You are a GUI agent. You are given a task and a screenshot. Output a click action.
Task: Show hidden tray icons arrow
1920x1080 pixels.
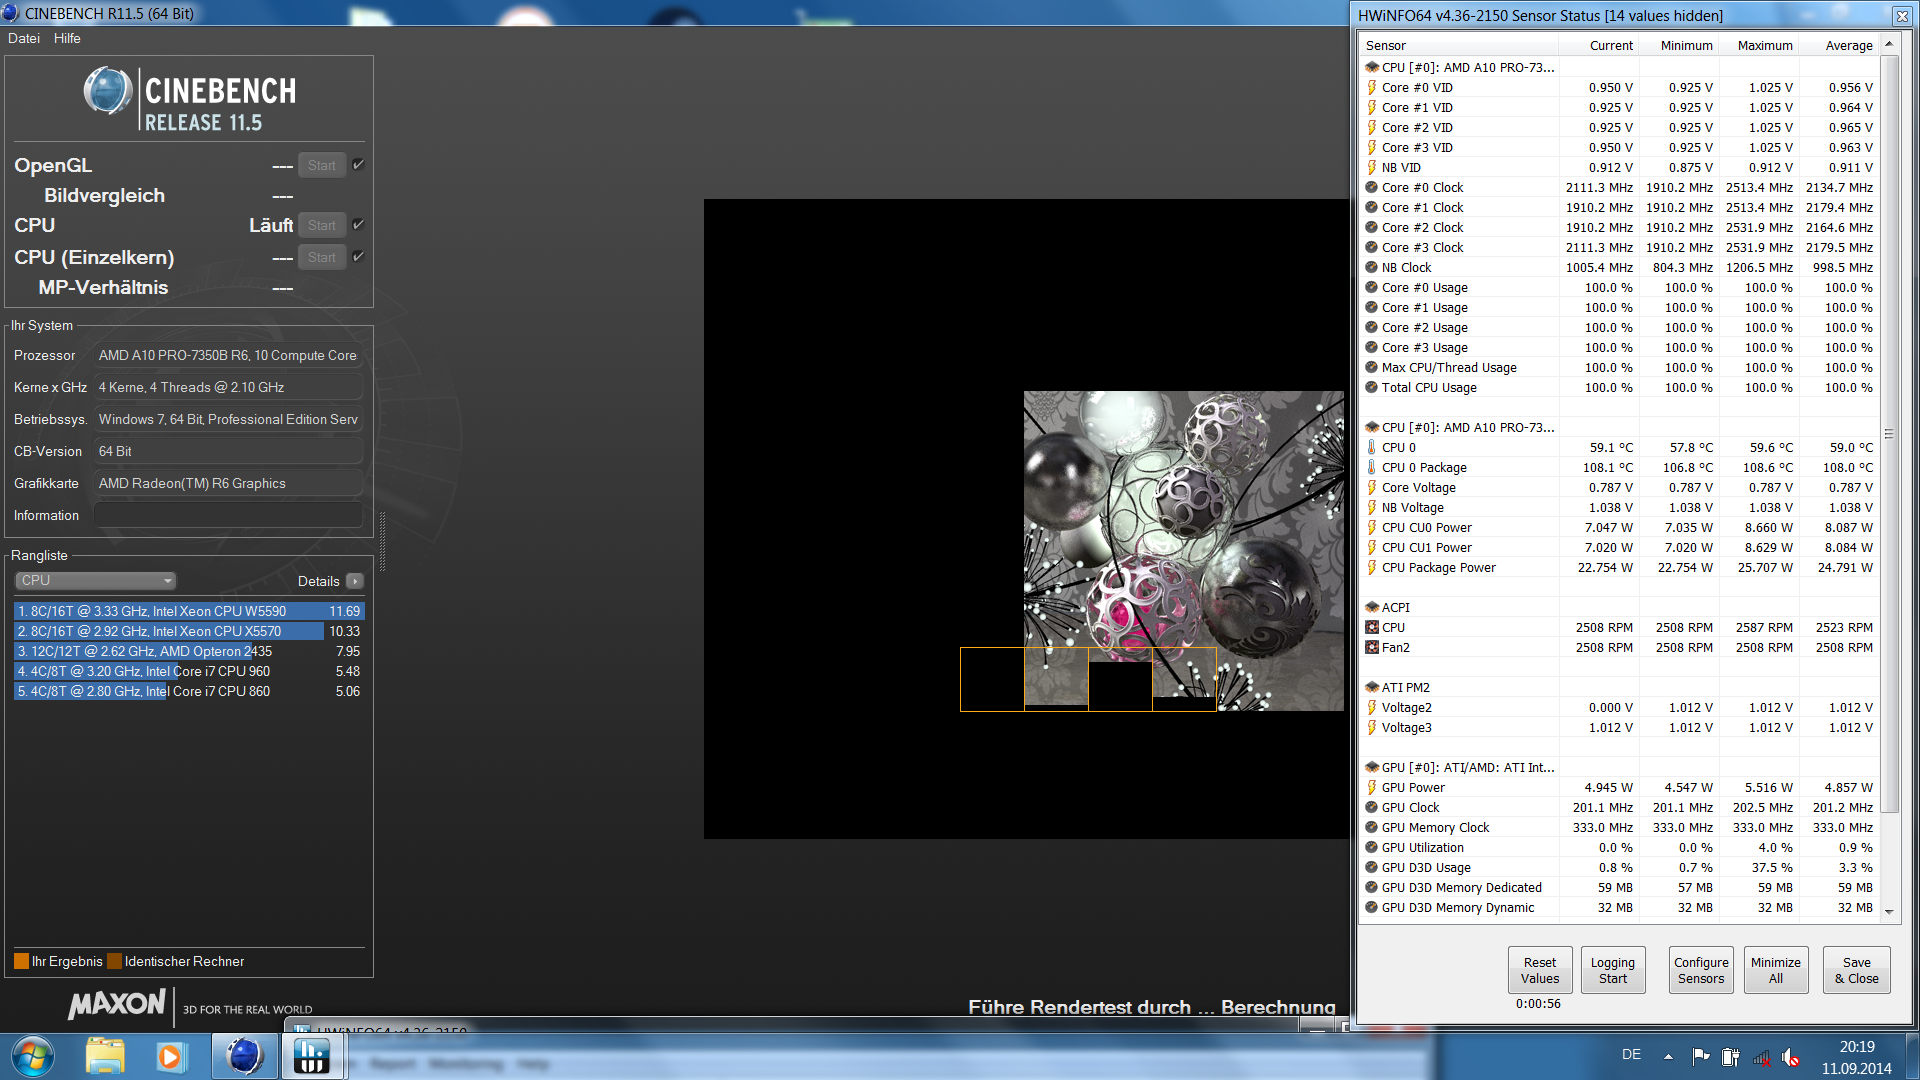click(1668, 1056)
